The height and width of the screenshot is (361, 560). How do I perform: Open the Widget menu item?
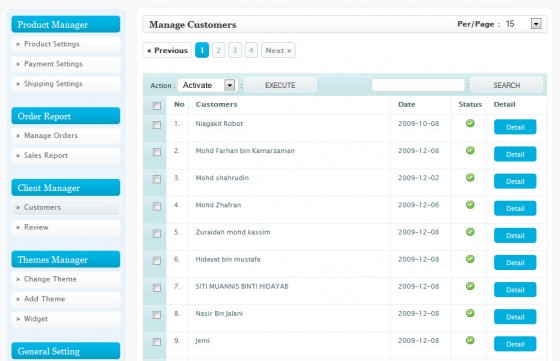tap(66, 319)
